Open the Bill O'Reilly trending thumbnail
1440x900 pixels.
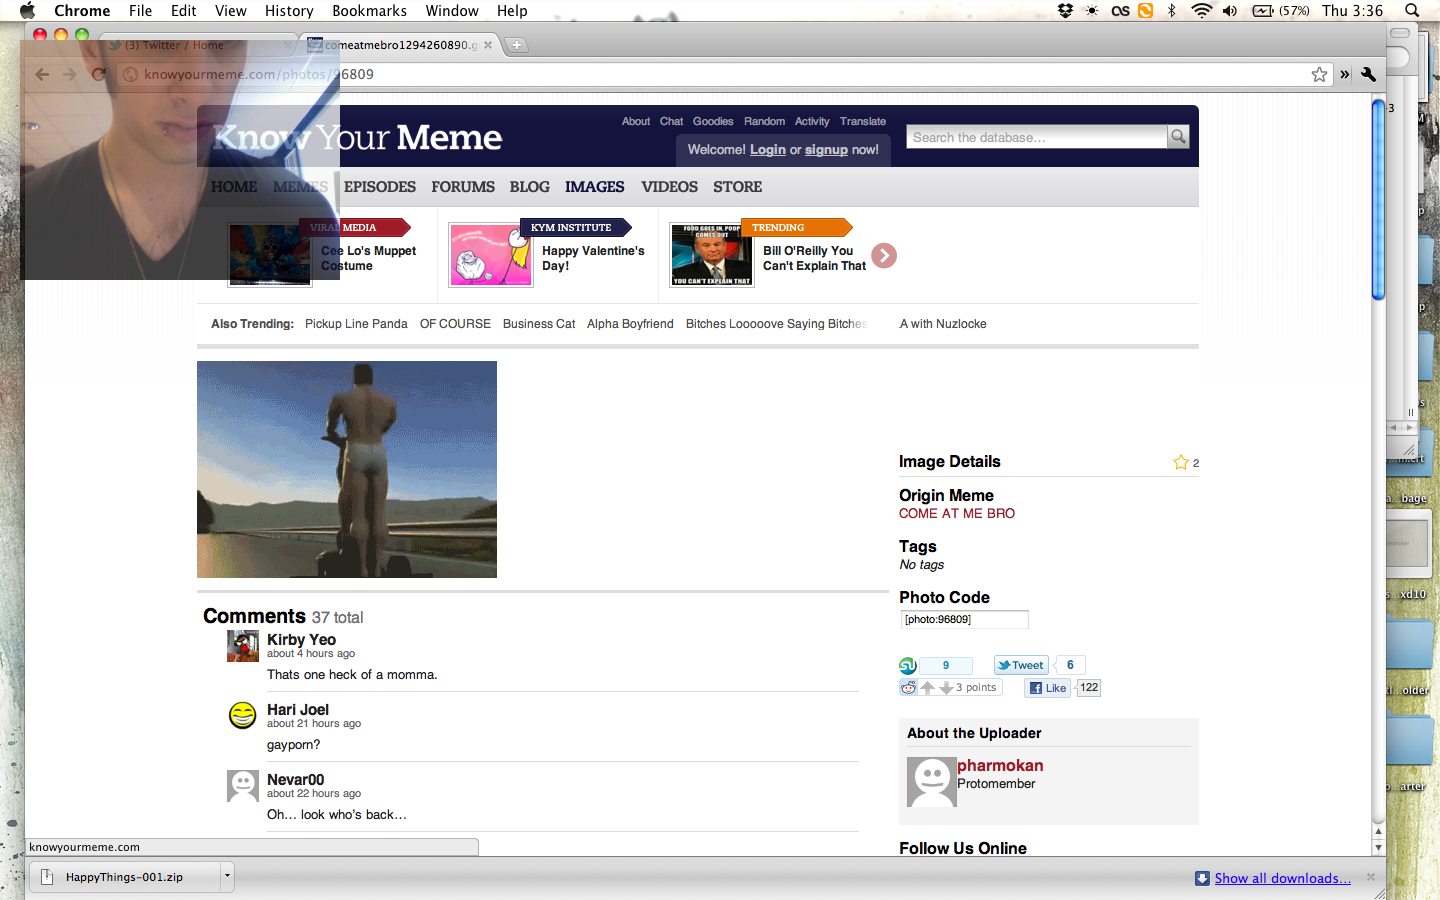711,255
